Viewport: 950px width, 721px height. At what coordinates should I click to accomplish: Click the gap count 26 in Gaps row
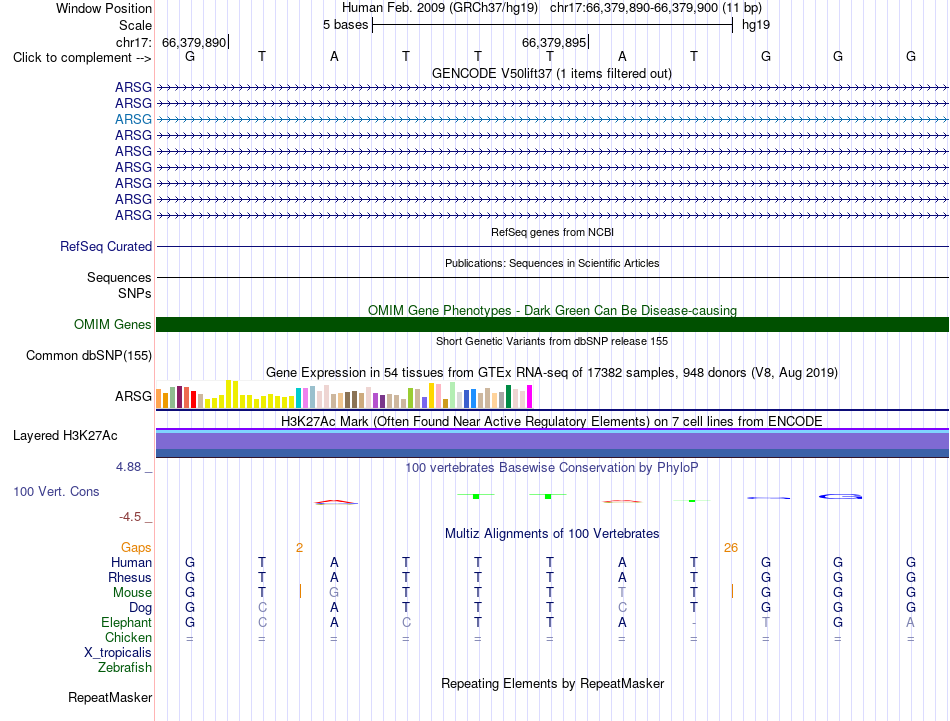pos(731,548)
